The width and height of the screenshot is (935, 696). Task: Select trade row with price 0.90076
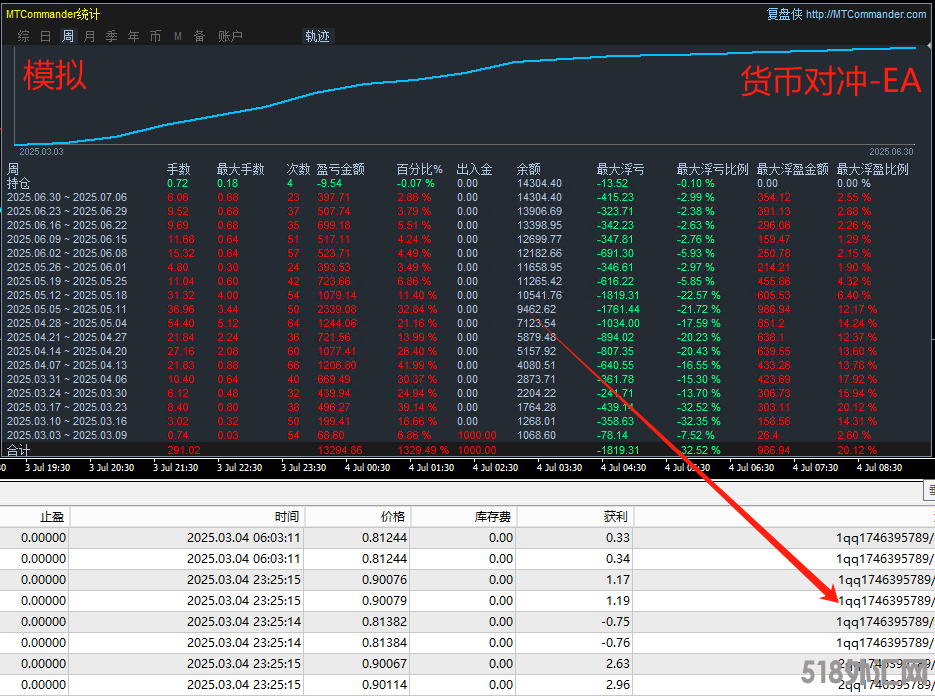468,580
